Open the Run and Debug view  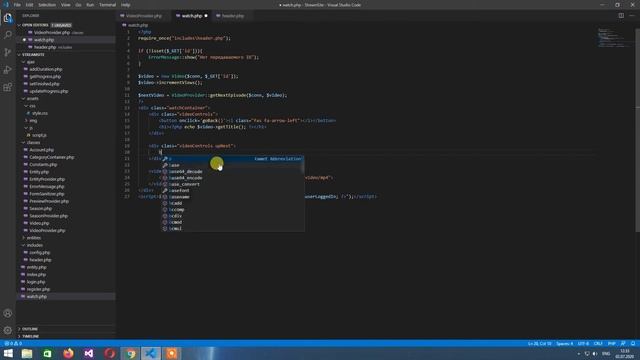click(x=8, y=70)
